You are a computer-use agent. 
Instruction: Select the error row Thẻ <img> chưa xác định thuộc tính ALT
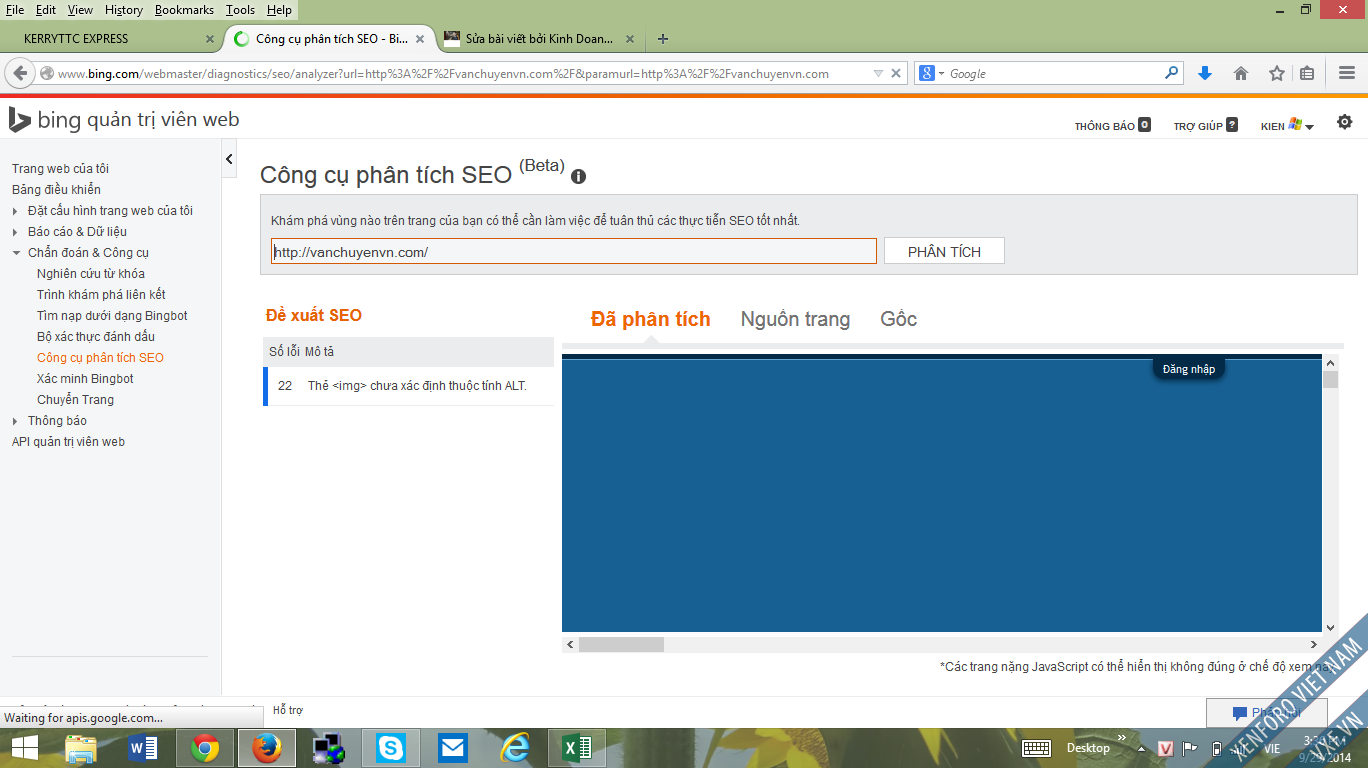(x=408, y=386)
